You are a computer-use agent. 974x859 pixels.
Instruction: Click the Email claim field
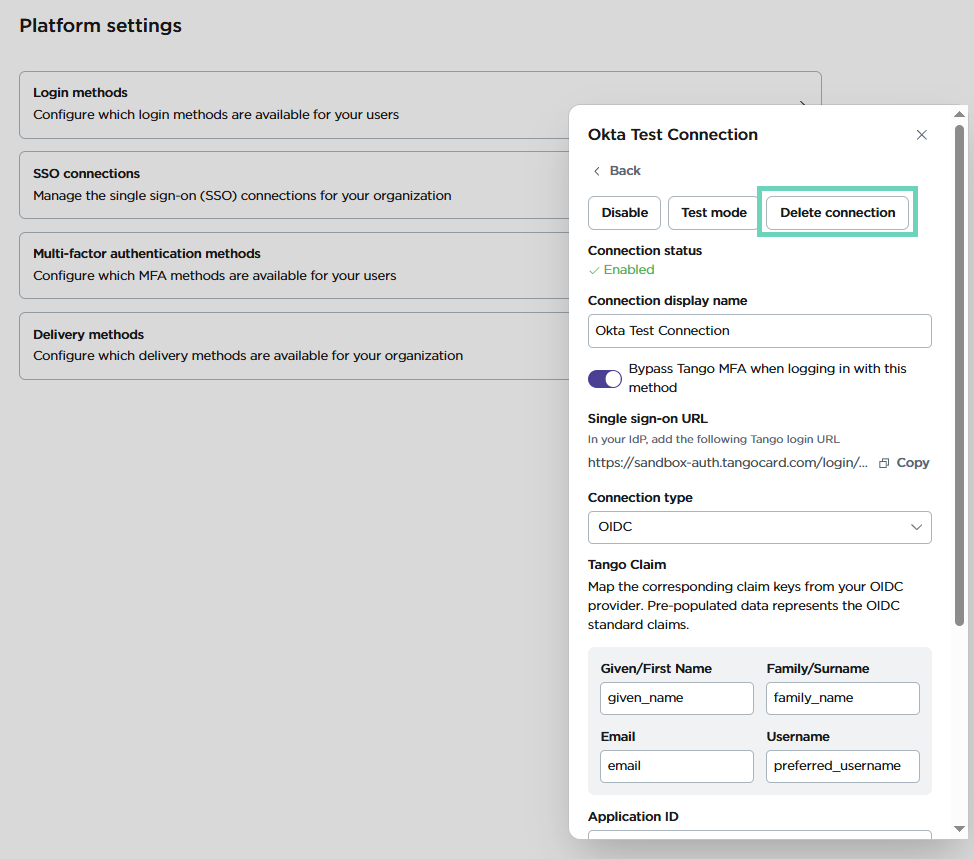coord(676,766)
